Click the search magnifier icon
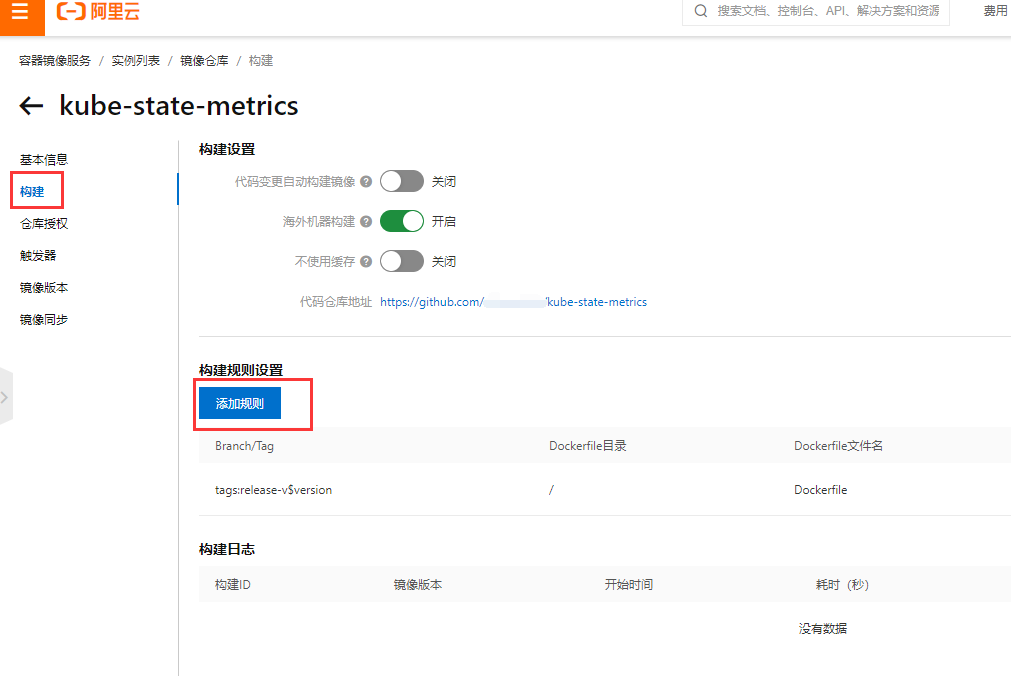This screenshot has width=1011, height=676. [x=700, y=11]
